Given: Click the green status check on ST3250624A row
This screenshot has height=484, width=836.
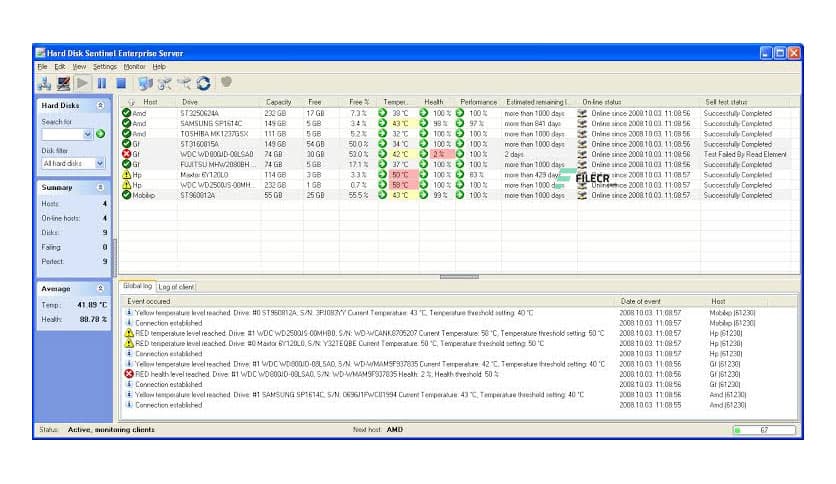Looking at the screenshot, I should (x=126, y=113).
